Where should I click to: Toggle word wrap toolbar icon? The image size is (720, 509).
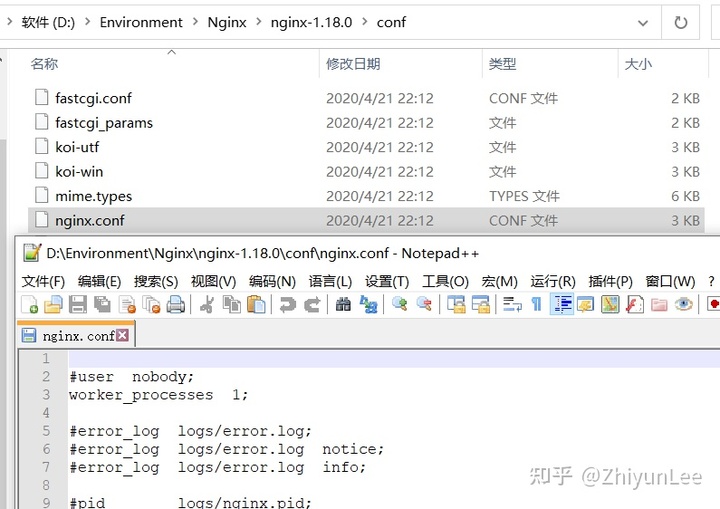tap(512, 305)
